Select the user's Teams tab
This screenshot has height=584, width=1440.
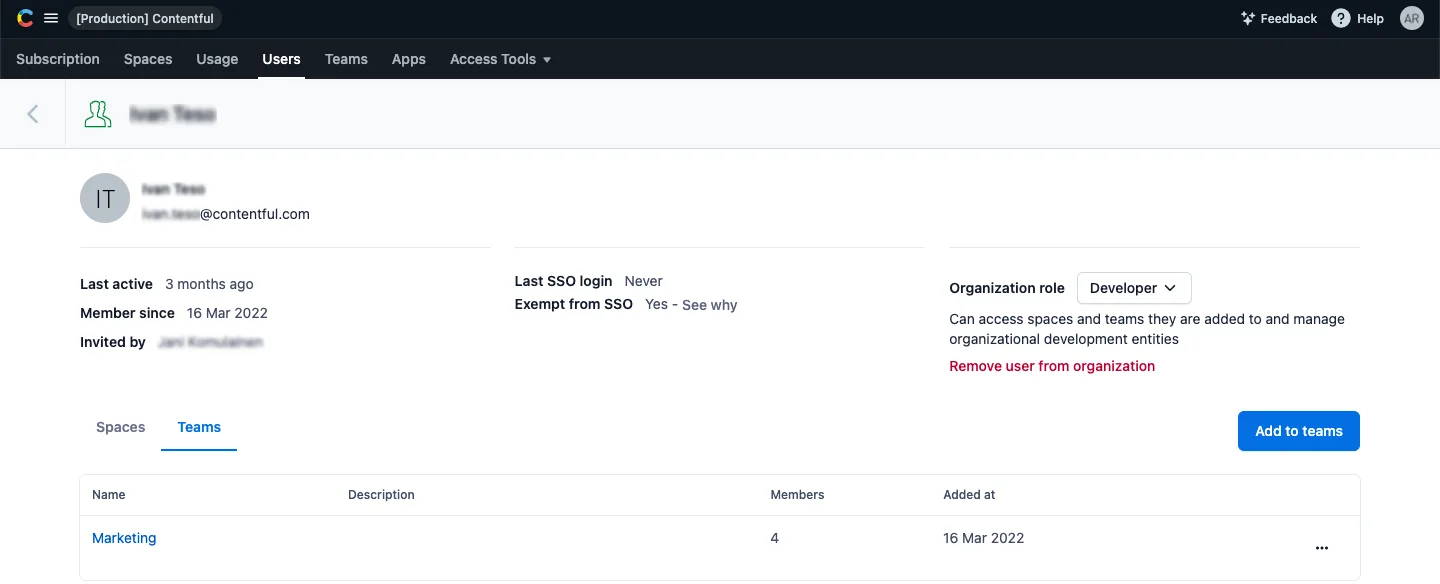tap(199, 427)
